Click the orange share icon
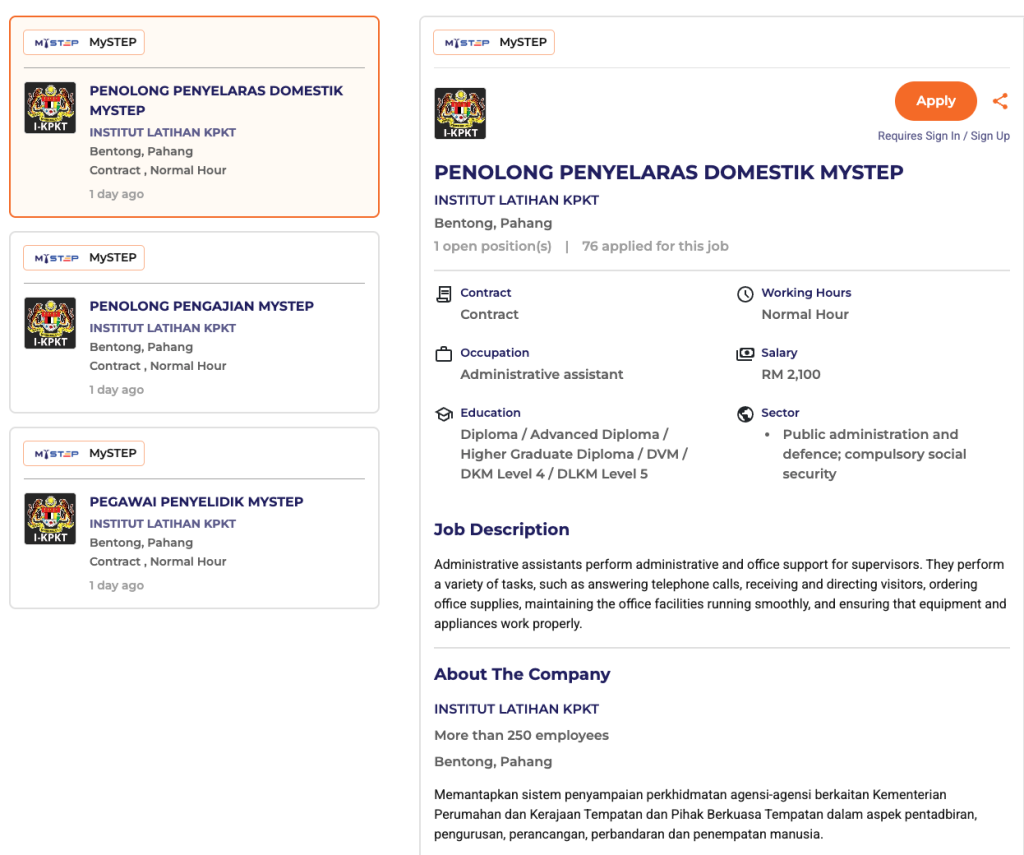Image resolution: width=1024 pixels, height=855 pixels. pos(999,101)
